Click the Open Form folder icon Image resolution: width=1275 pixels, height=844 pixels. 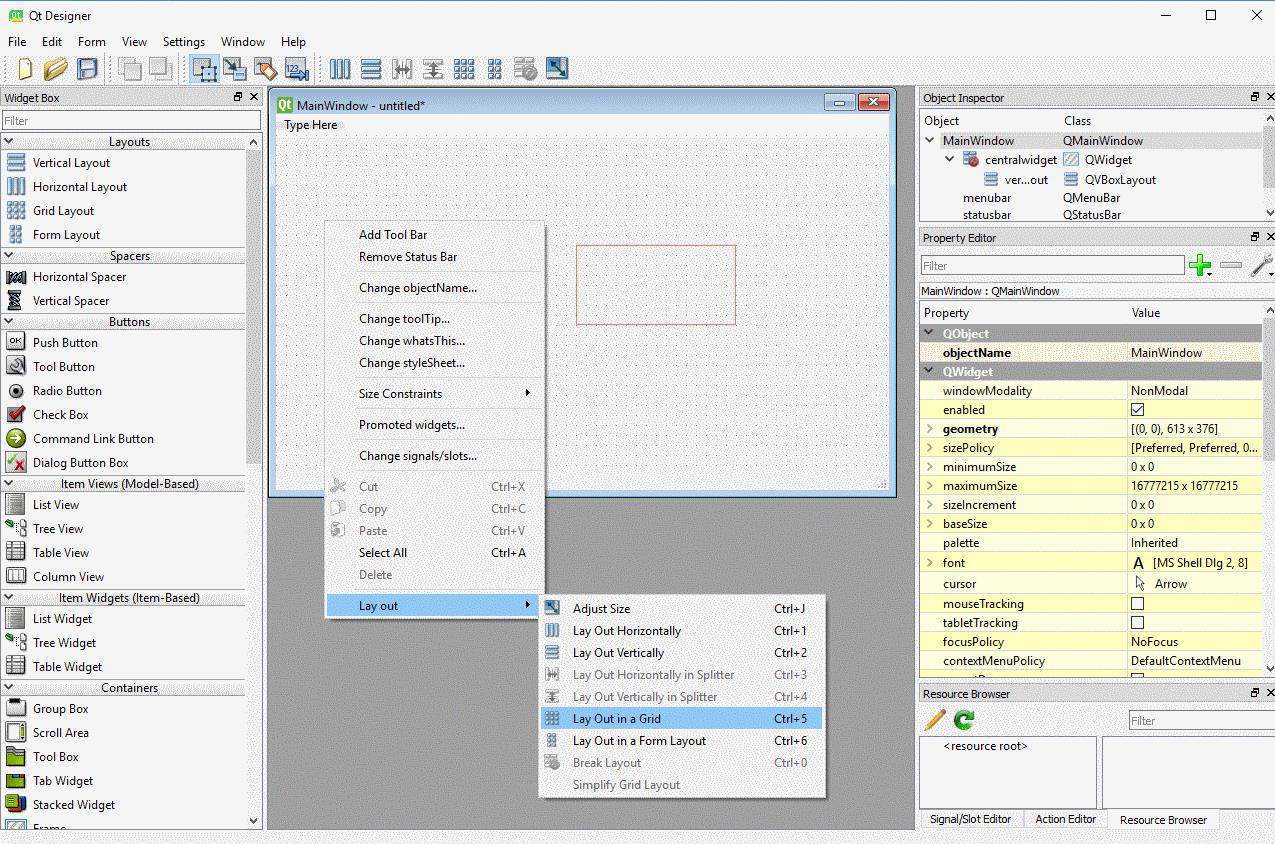click(x=56, y=69)
